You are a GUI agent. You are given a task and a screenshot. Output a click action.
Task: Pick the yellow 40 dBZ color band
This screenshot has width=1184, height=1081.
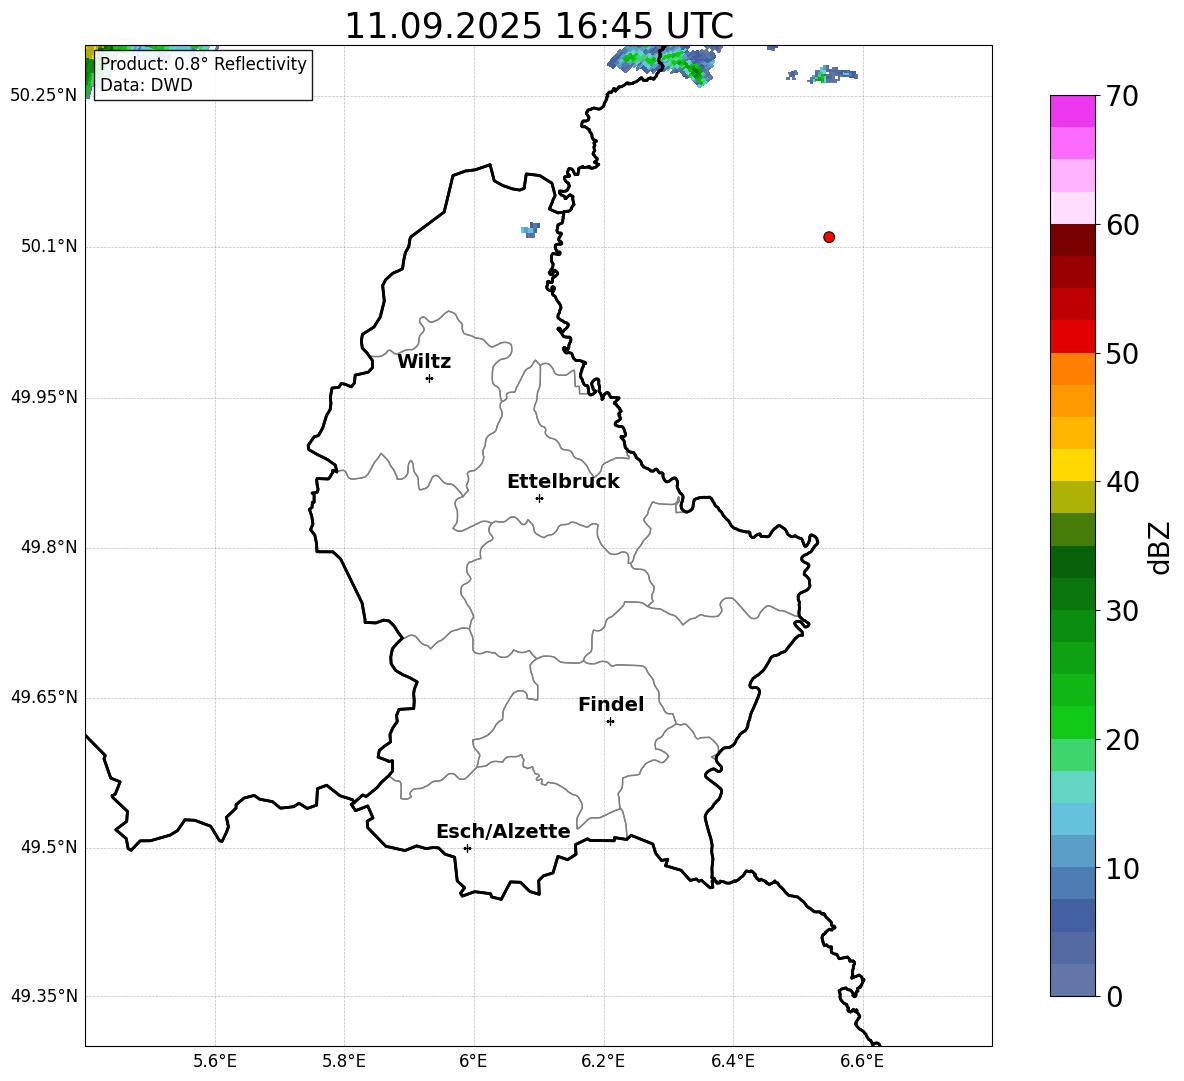[1073, 465]
